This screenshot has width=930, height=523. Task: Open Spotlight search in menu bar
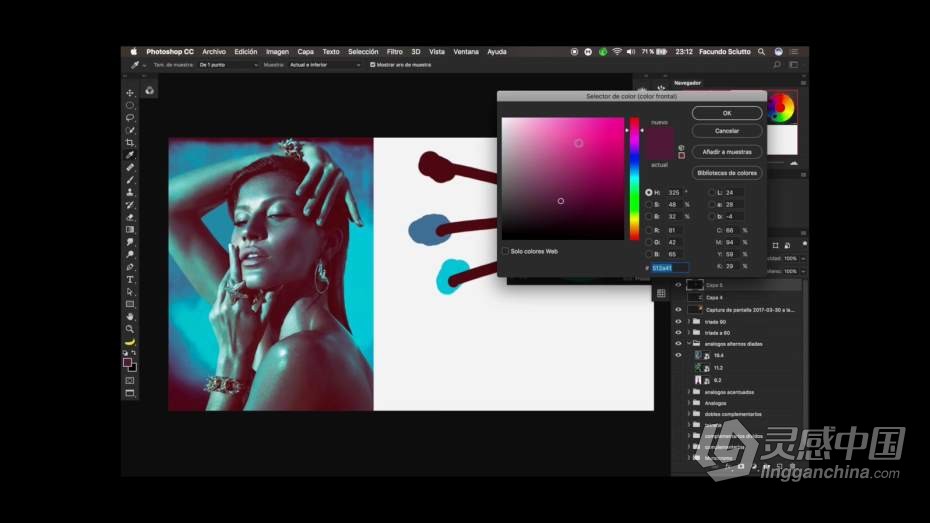click(x=762, y=52)
